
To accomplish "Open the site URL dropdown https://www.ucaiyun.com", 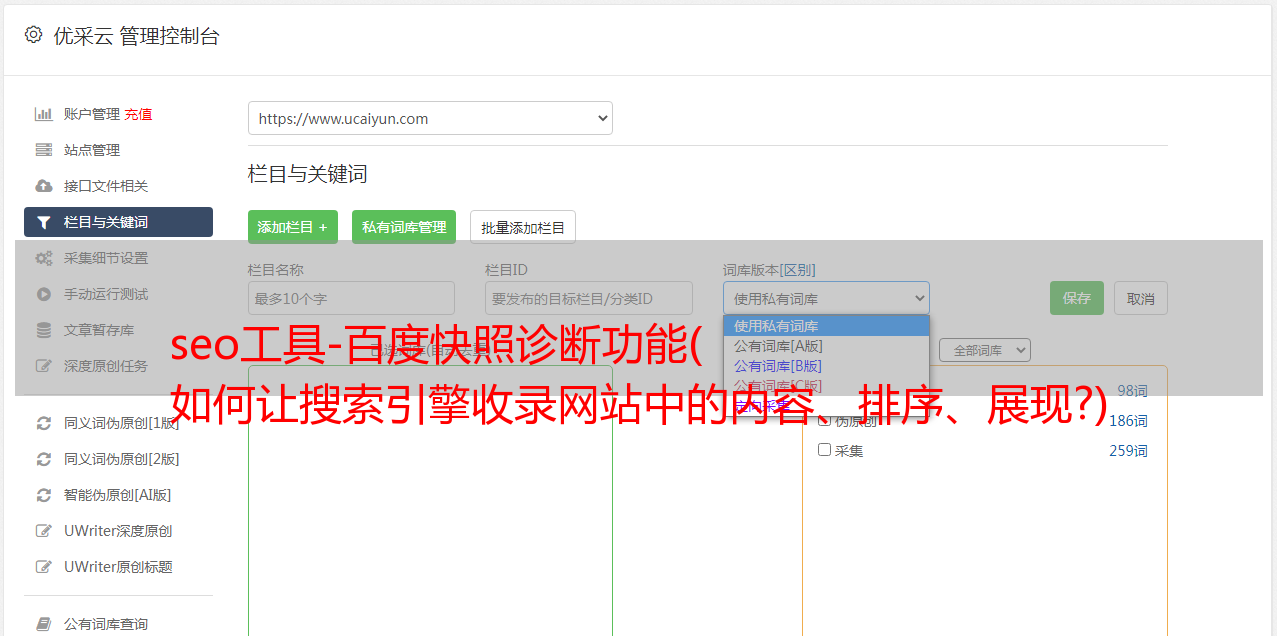I will point(430,118).
